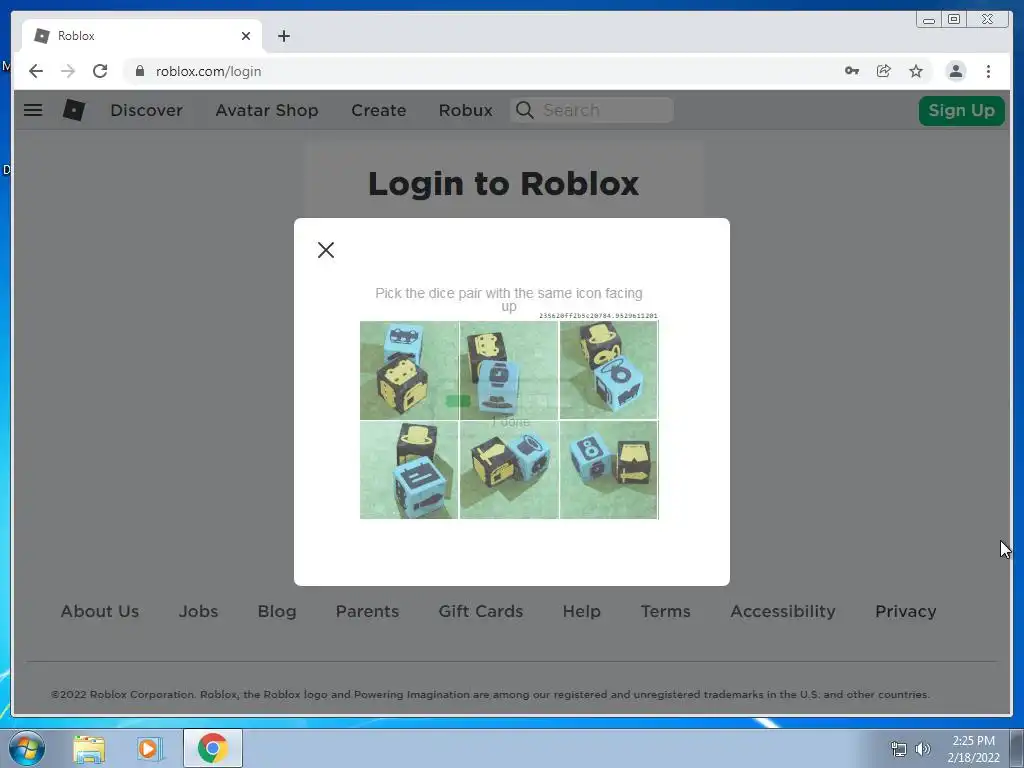The image size is (1024, 768).
Task: Reload the Roblox login page
Action: 100,71
